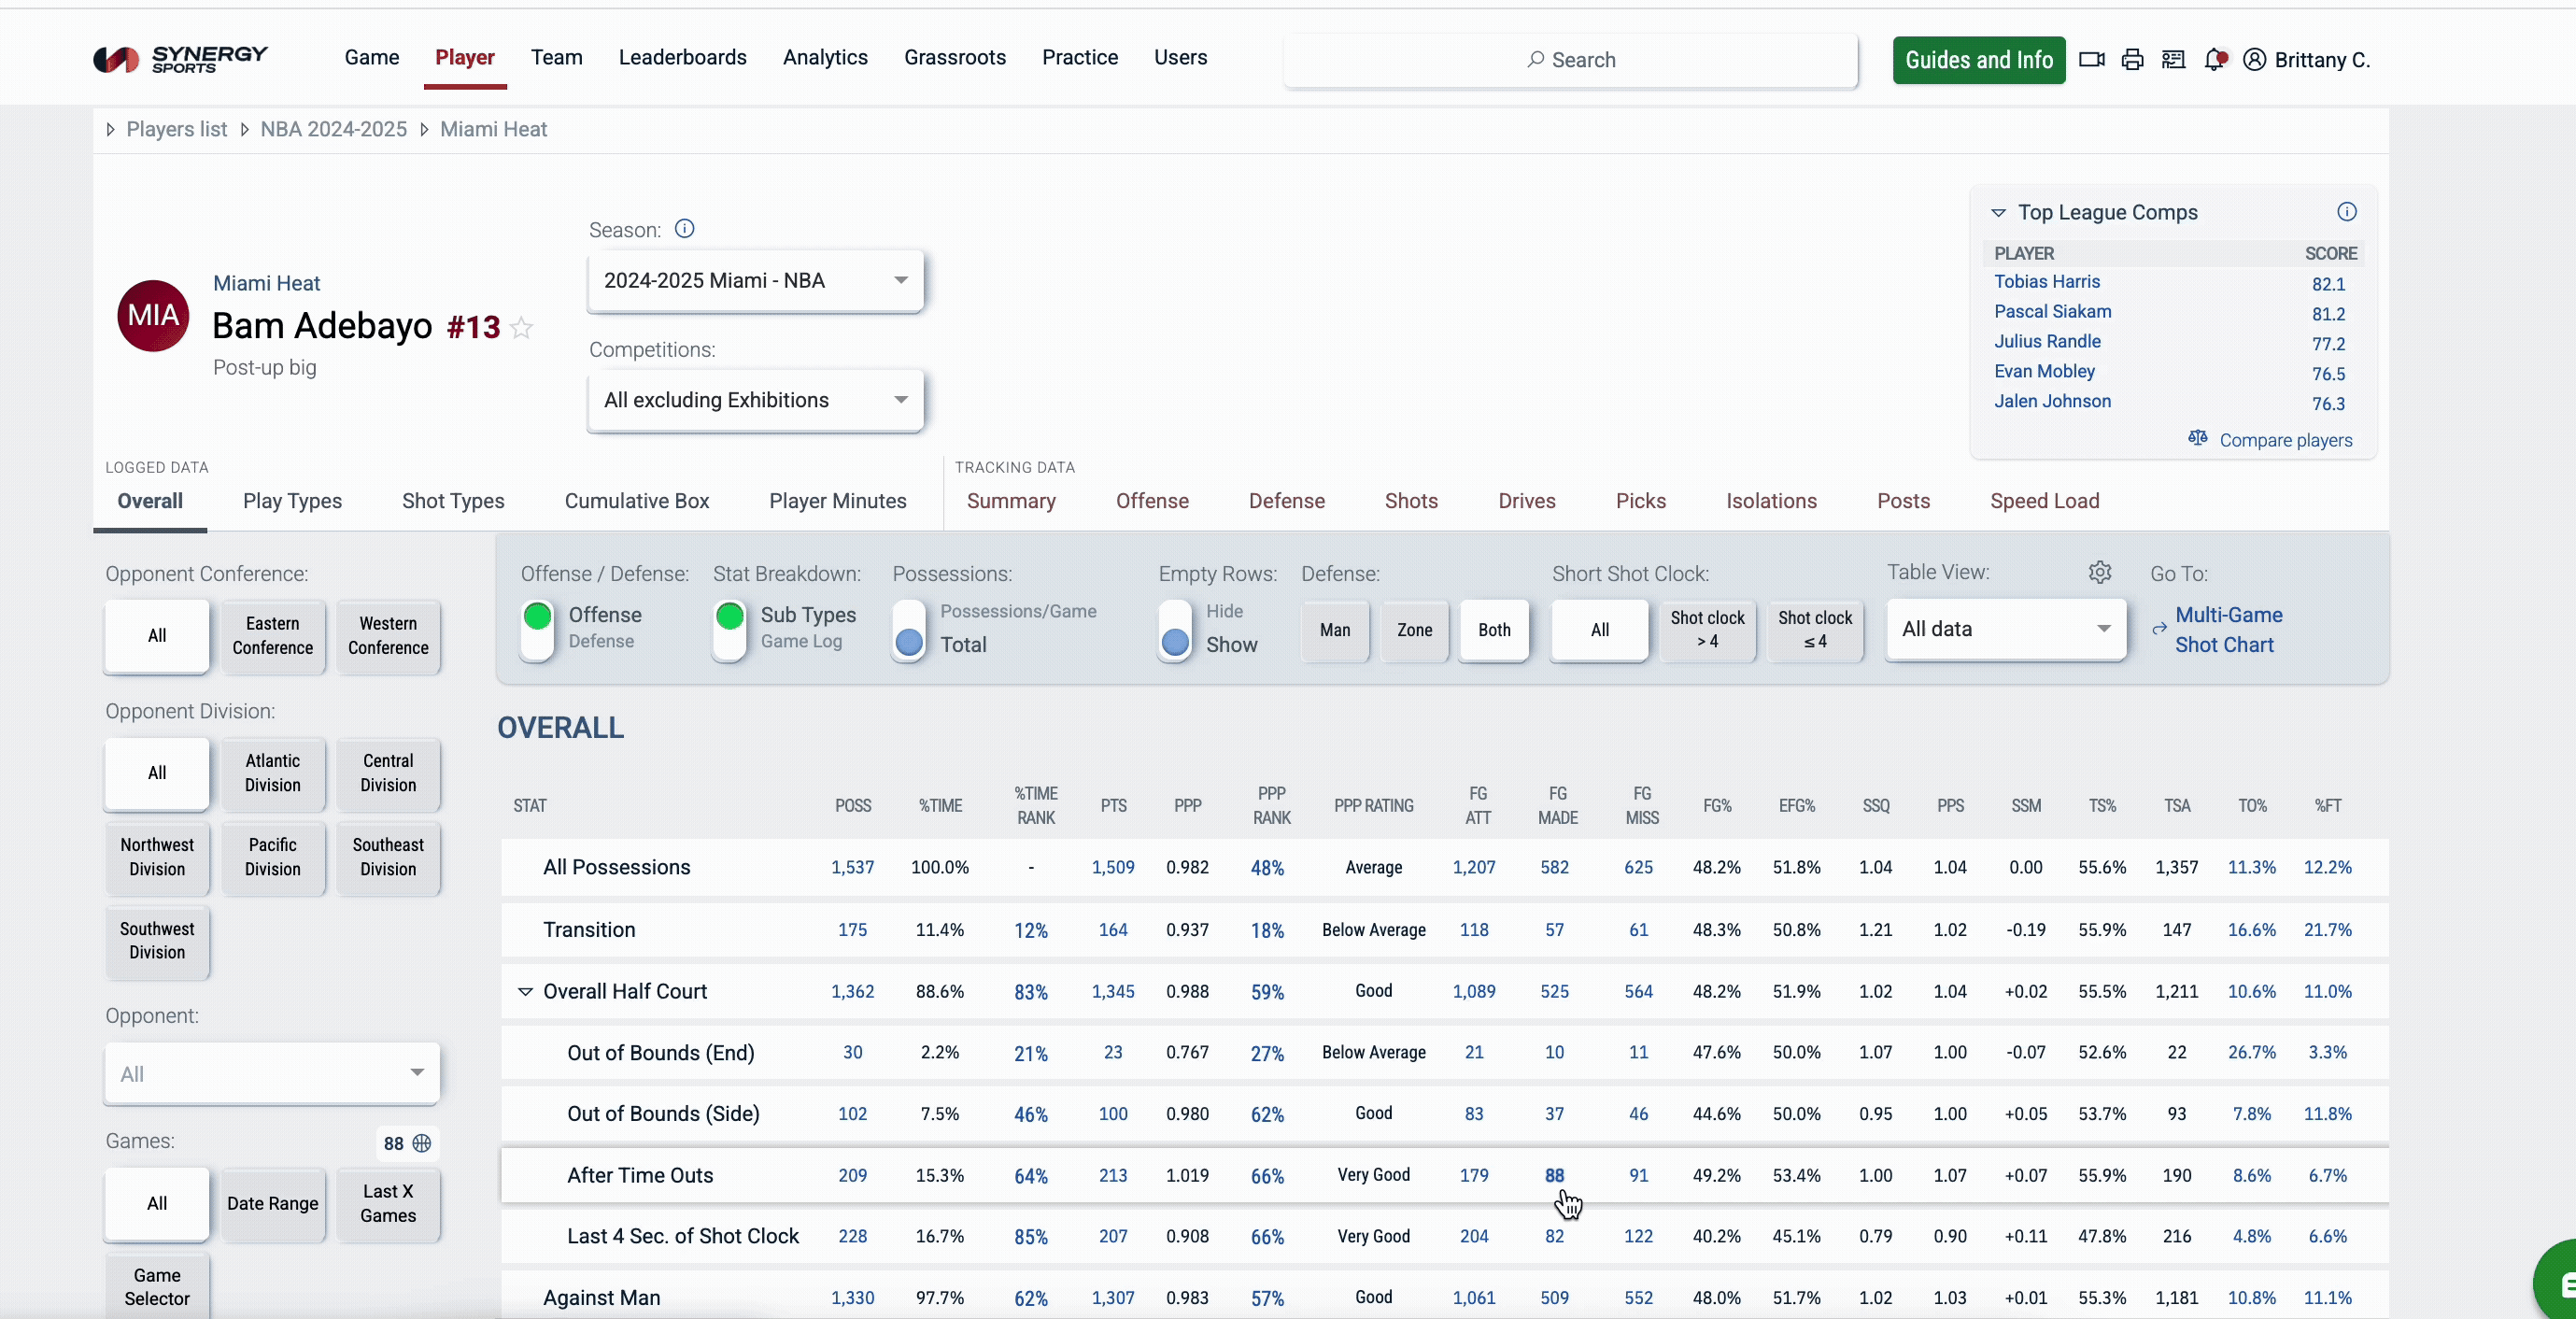The height and width of the screenshot is (1319, 2576).
Task: Click the video camera icon in header
Action: tap(2091, 60)
